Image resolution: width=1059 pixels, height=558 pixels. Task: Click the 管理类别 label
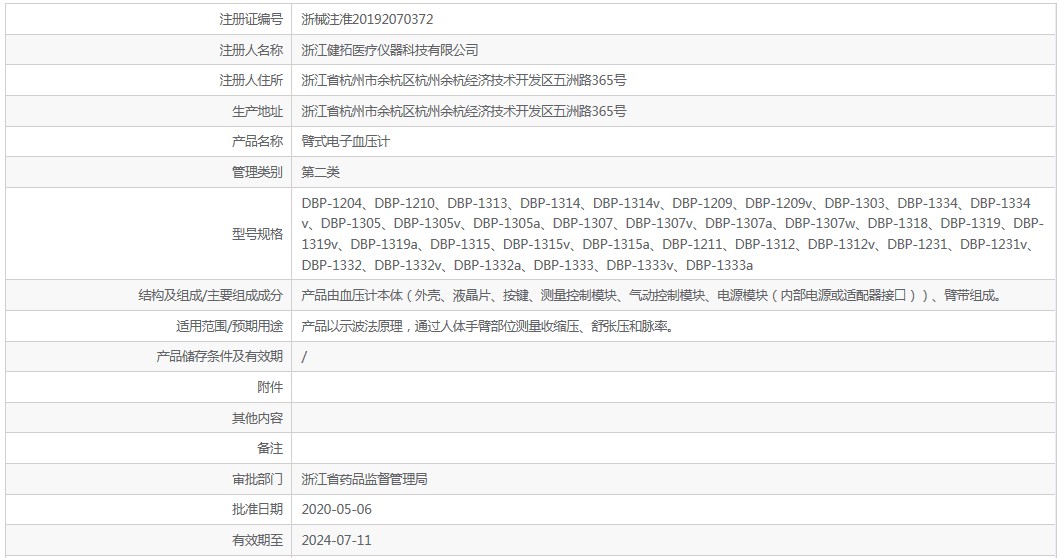(257, 172)
